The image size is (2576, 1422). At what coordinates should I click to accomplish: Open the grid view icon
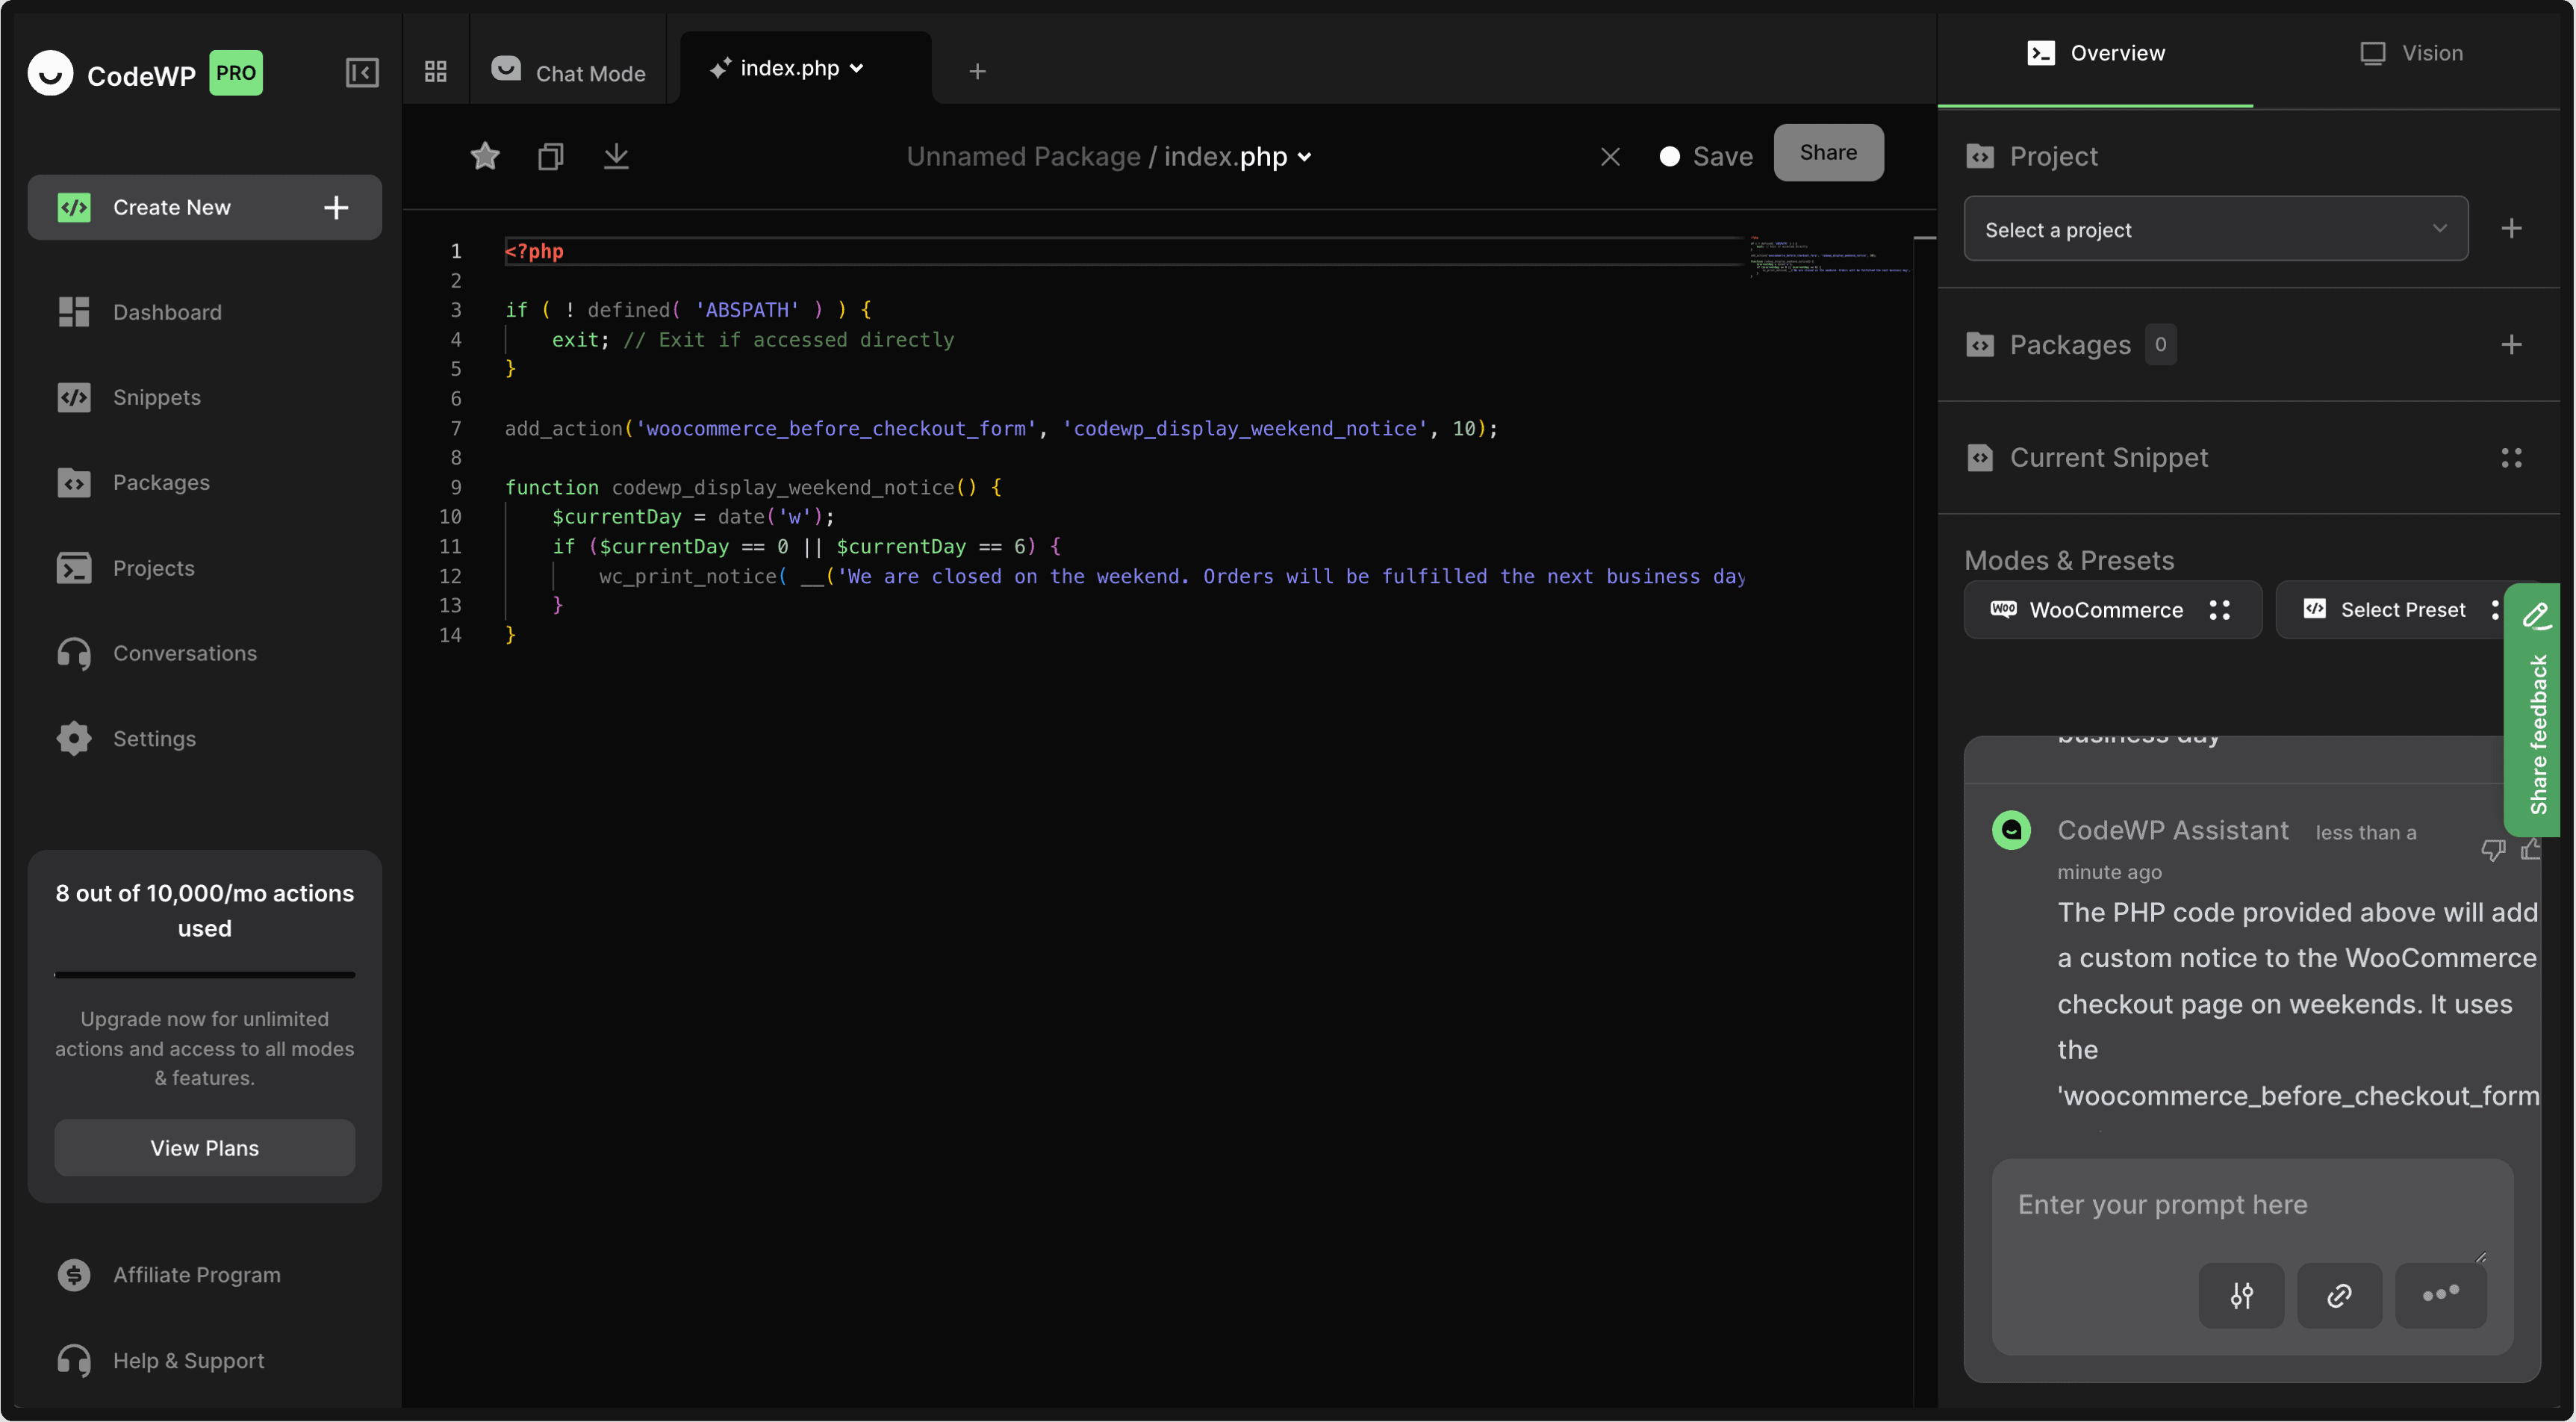435,72
